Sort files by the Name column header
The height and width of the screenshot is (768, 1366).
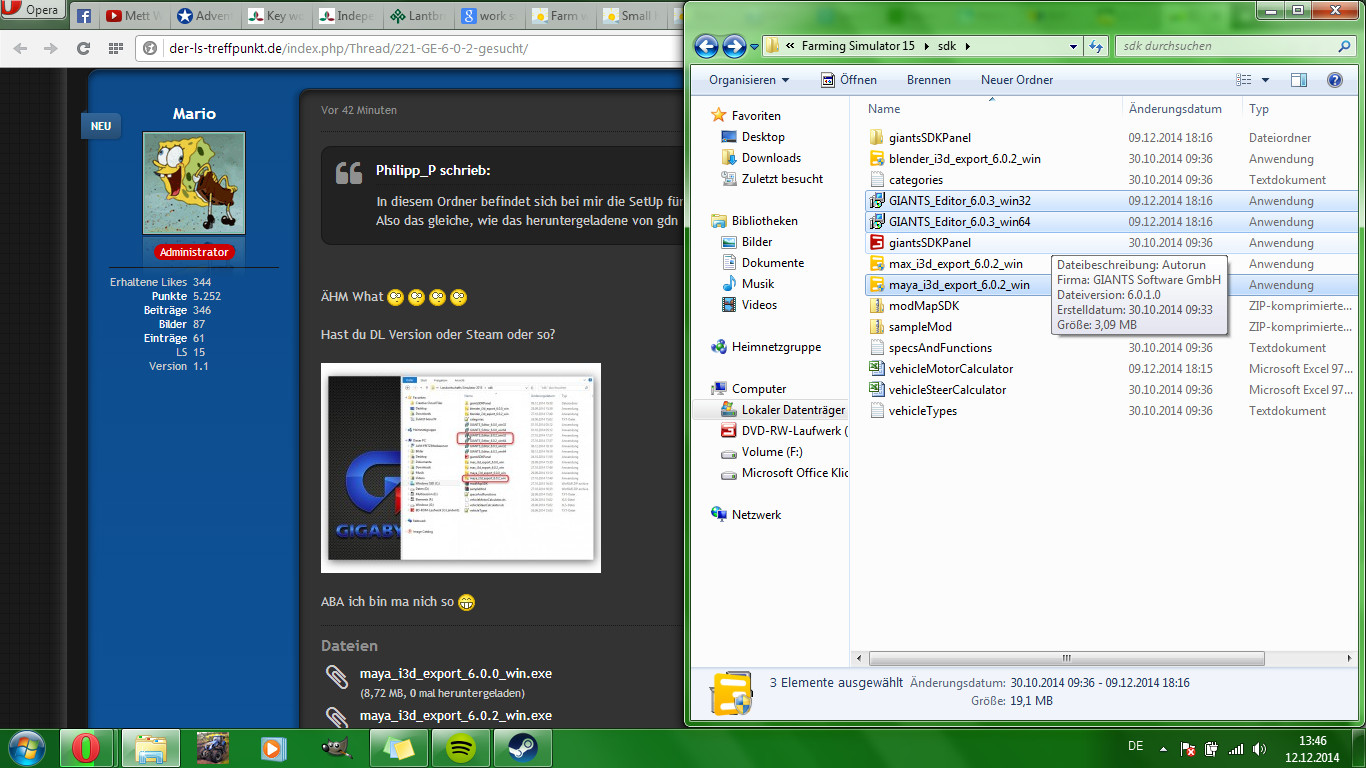[x=990, y=109]
